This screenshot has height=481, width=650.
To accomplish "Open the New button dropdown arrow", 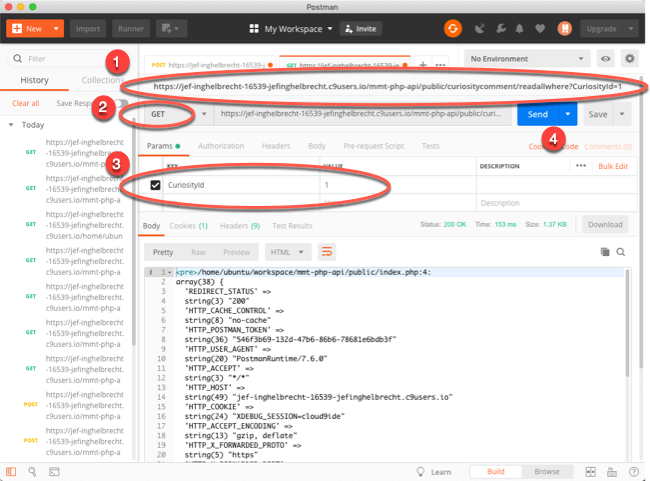I will pyautogui.click(x=56, y=29).
